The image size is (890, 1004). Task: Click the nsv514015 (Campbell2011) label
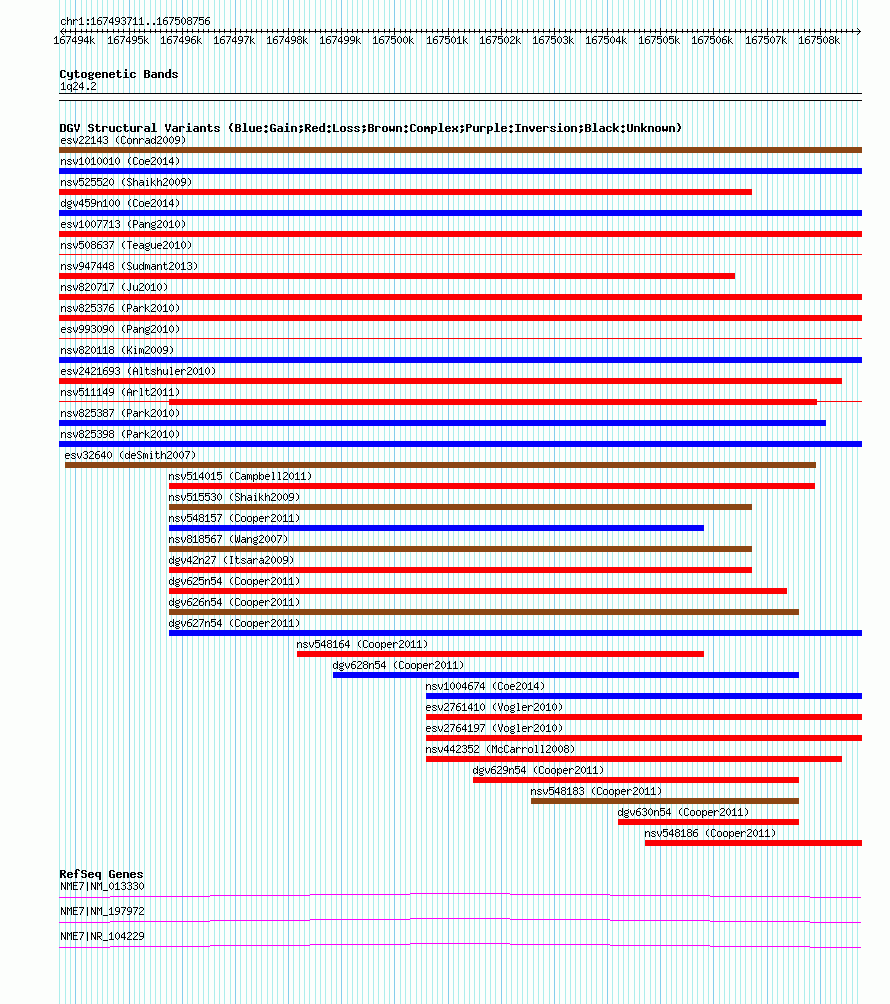(240, 476)
